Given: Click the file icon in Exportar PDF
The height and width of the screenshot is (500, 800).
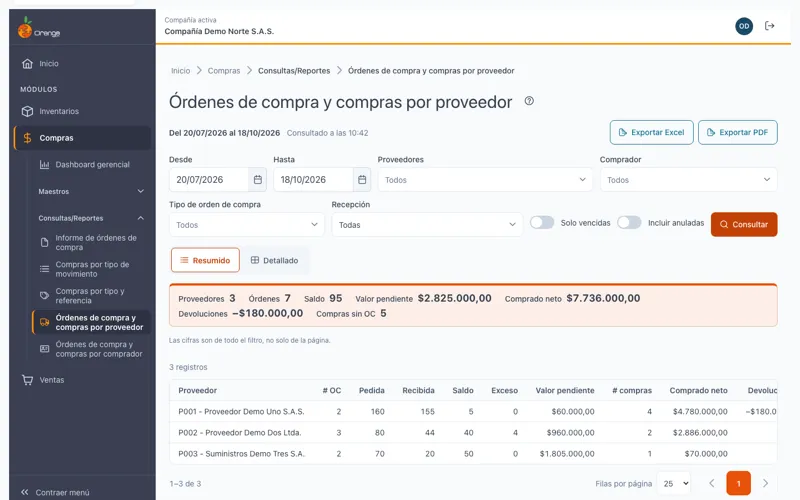Looking at the screenshot, I should pos(711,133).
